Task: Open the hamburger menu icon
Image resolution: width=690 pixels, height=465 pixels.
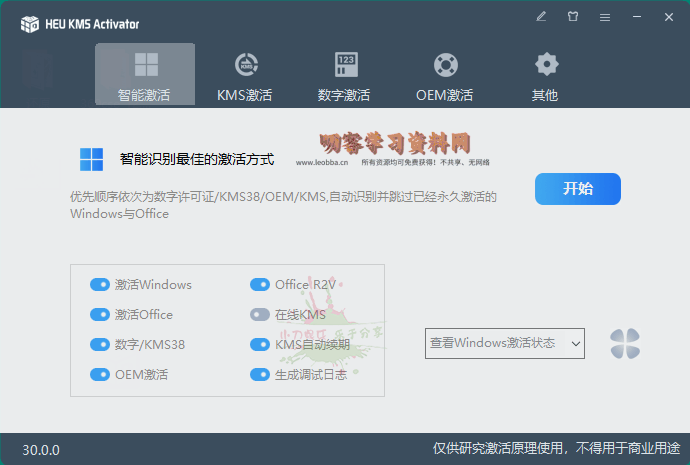Action: pyautogui.click(x=605, y=17)
